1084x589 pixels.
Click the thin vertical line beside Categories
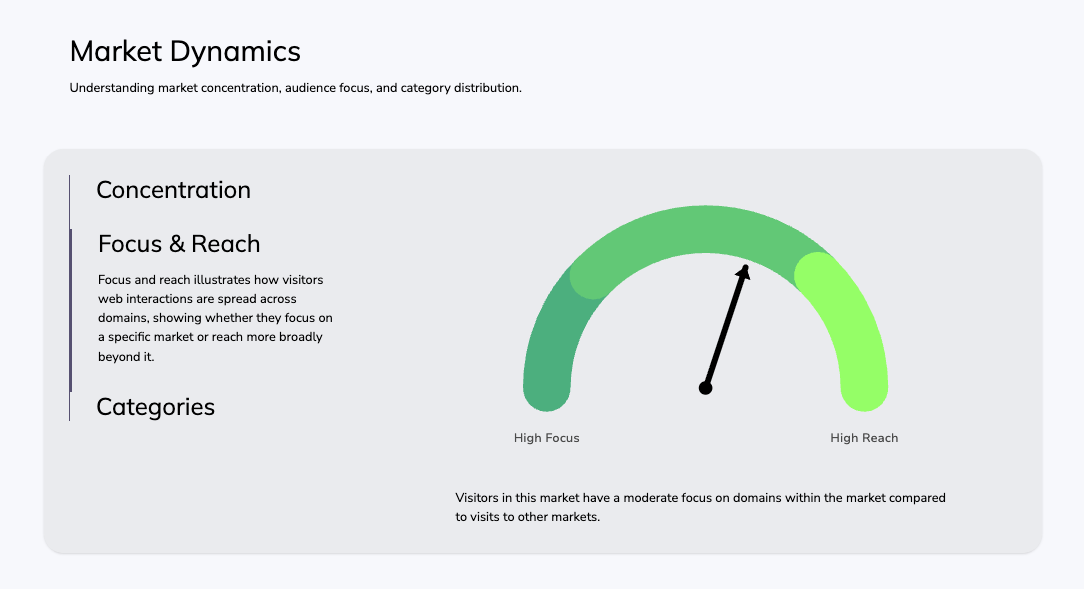pyautogui.click(x=69, y=406)
